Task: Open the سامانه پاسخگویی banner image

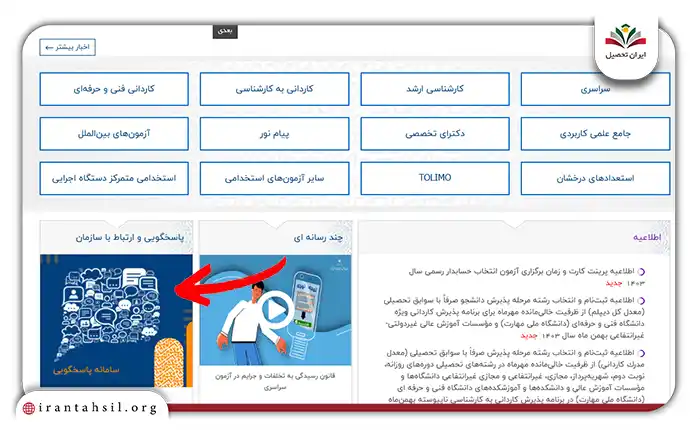Action: pyautogui.click(x=116, y=321)
